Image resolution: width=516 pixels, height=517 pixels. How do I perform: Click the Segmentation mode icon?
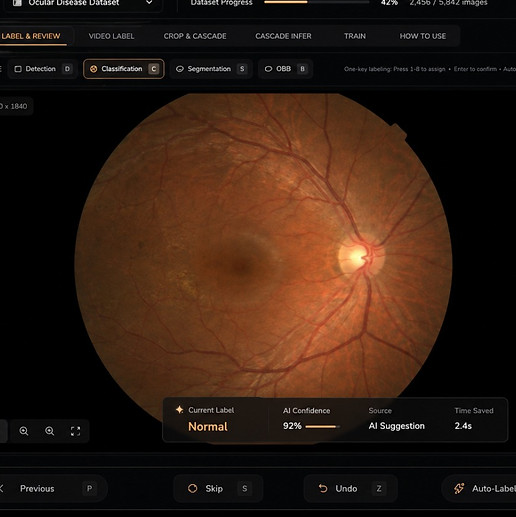pos(180,69)
